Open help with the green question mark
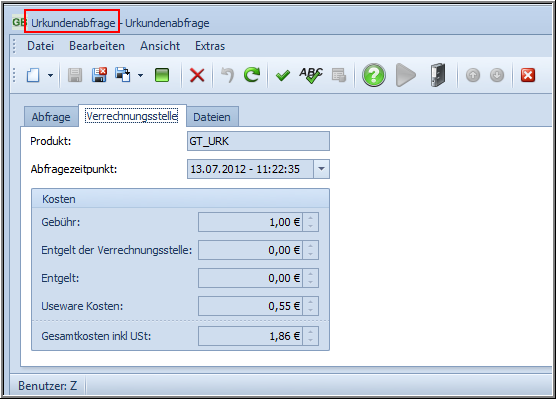556x399 pixels. [374, 75]
